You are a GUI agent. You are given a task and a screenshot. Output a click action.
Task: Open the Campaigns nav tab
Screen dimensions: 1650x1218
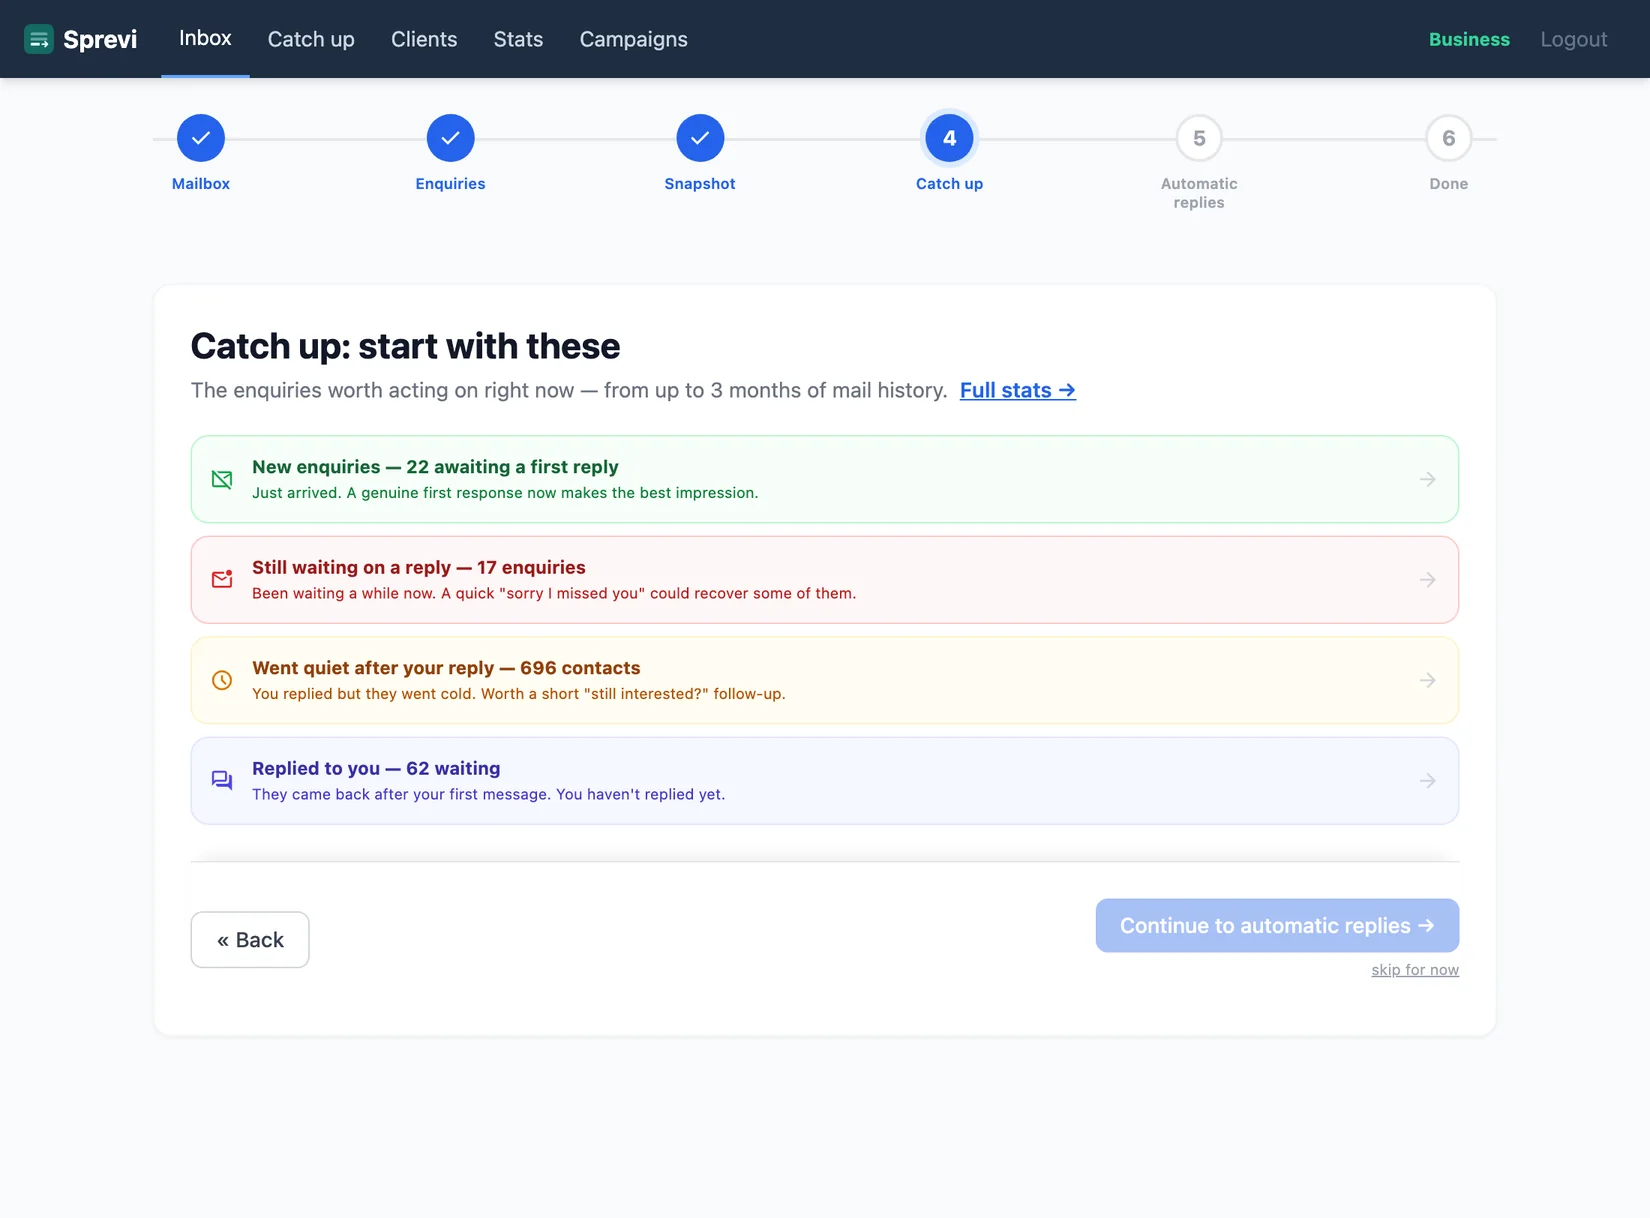pyautogui.click(x=634, y=39)
